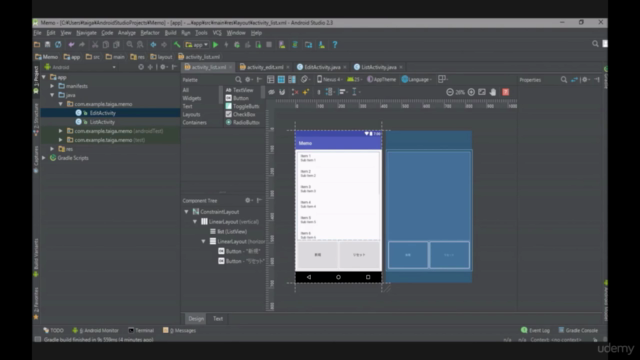
Task: Expand Gradle Scripts node
Action: click(x=44, y=158)
